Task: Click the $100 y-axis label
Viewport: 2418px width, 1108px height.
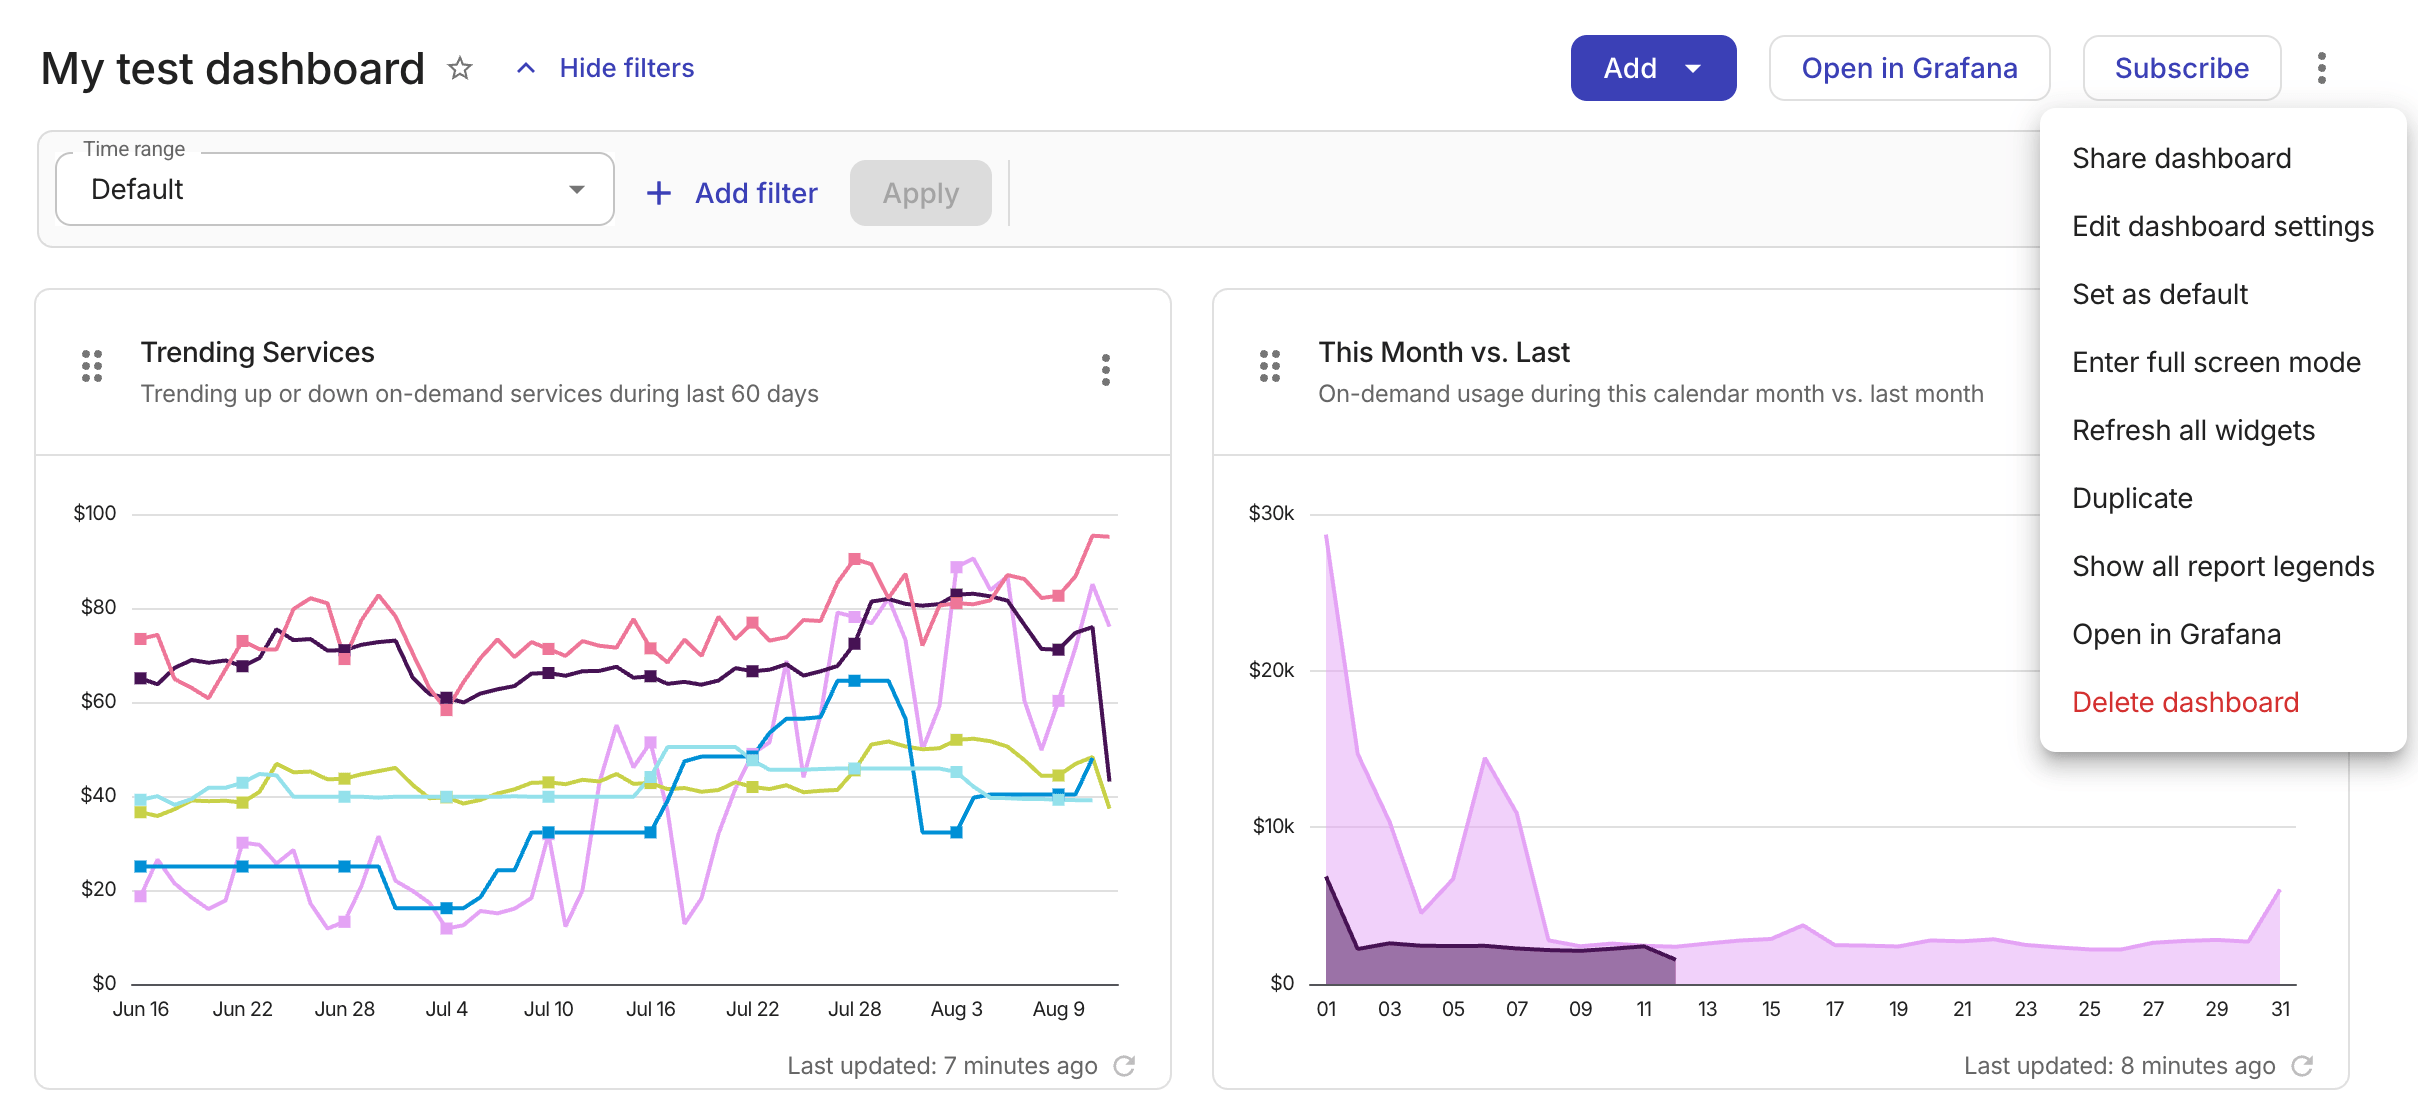Action: [95, 513]
